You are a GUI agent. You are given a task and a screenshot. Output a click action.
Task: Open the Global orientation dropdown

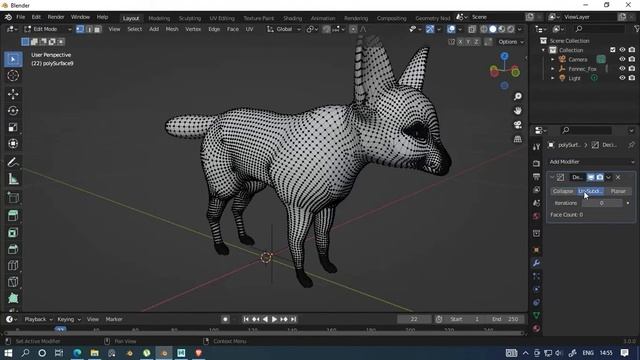[284, 29]
